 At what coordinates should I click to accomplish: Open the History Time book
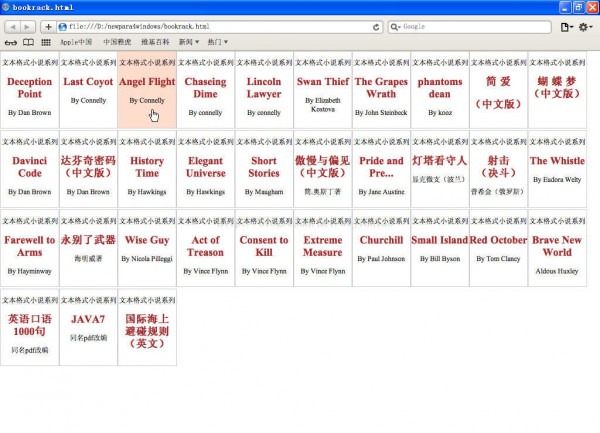click(x=147, y=167)
